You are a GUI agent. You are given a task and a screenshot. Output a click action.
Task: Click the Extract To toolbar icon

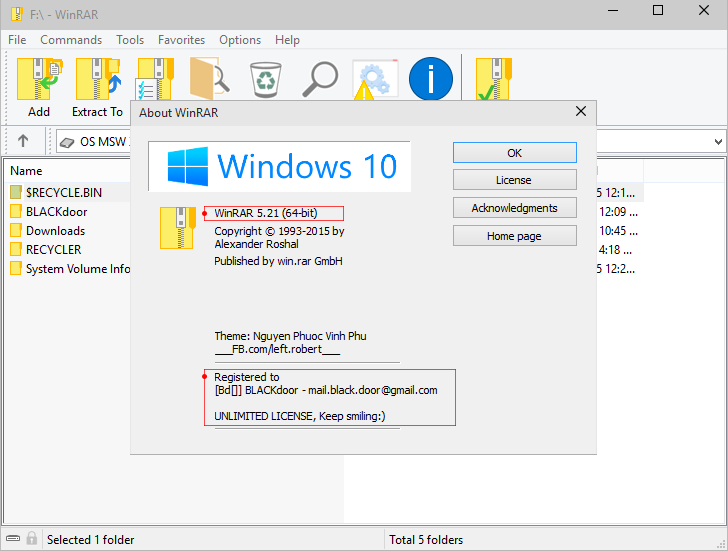coord(98,79)
